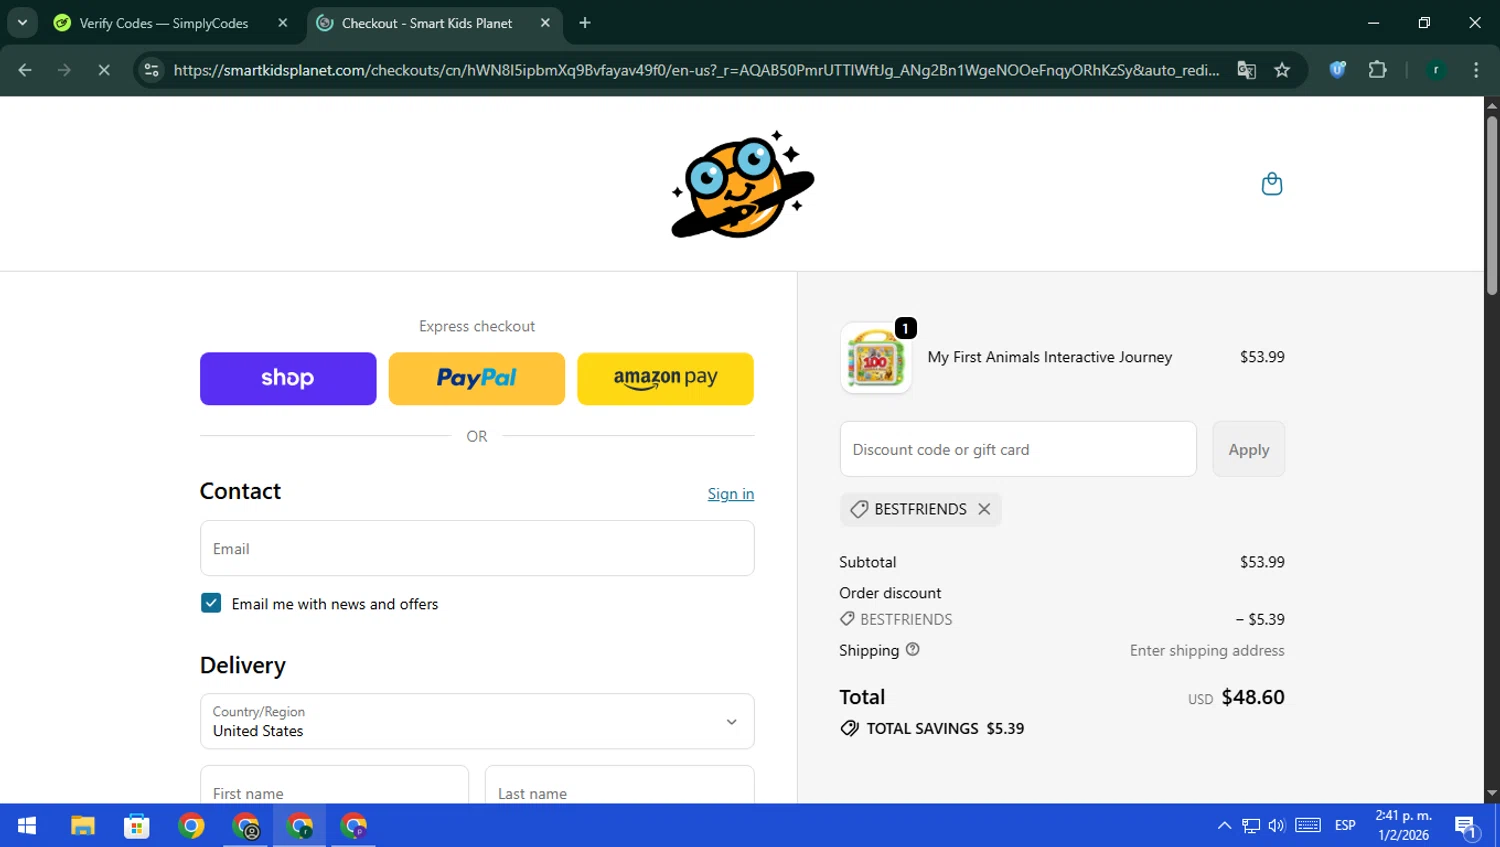
Task: Stop loading the page
Action: coord(104,70)
